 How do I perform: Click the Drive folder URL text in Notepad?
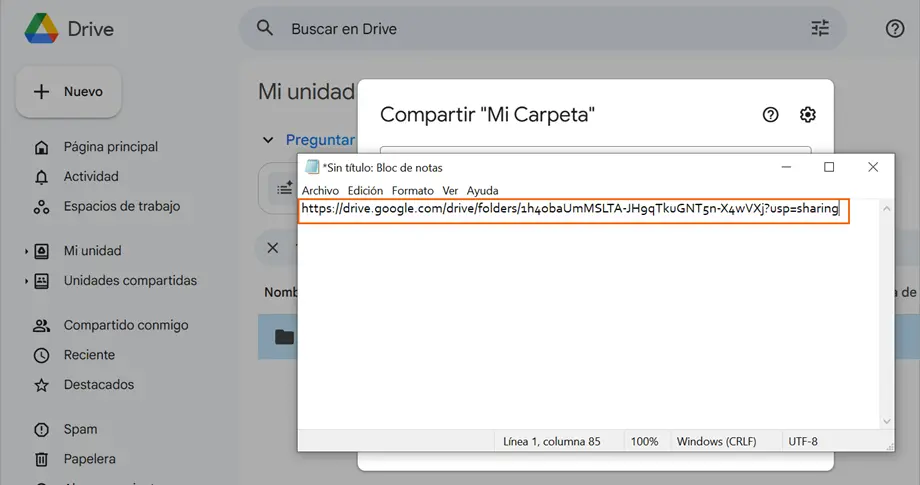tap(570, 209)
